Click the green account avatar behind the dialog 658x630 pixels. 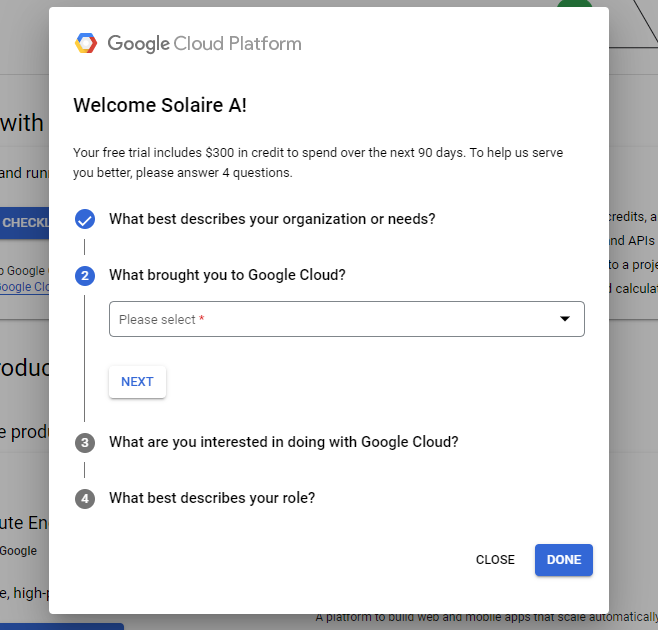point(575,4)
